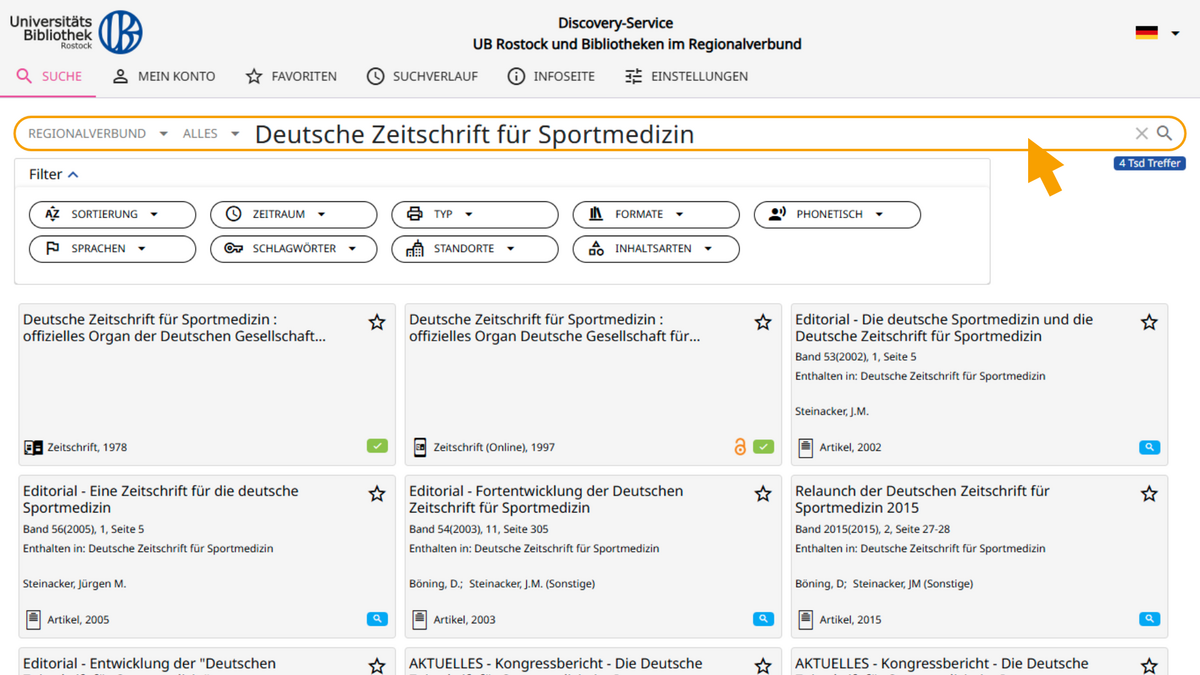Open the Zeitraum filter dropdown
The width and height of the screenshot is (1200, 675).
(x=293, y=214)
